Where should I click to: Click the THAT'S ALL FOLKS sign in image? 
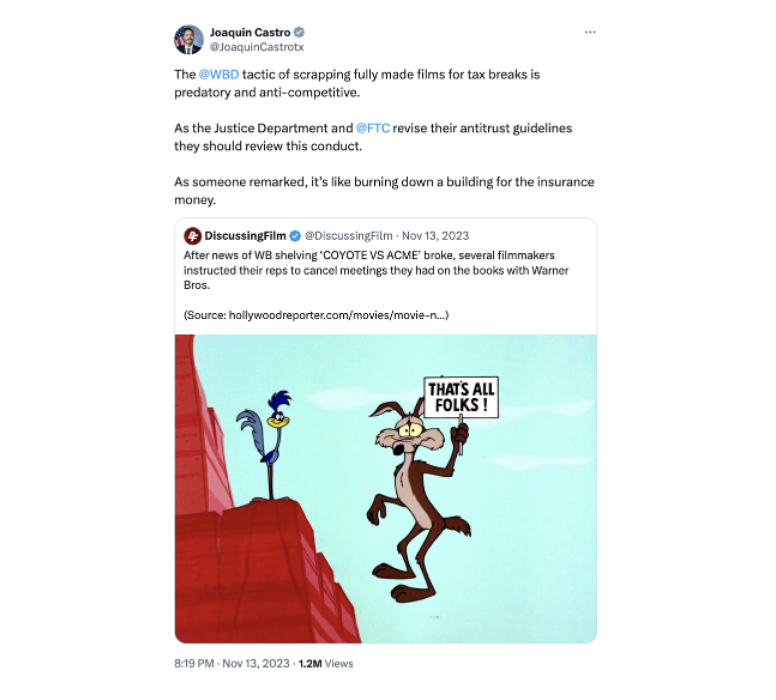pos(461,397)
